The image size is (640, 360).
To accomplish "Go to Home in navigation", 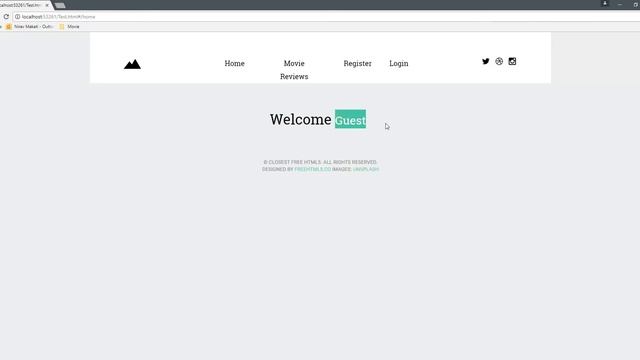I will [234, 63].
